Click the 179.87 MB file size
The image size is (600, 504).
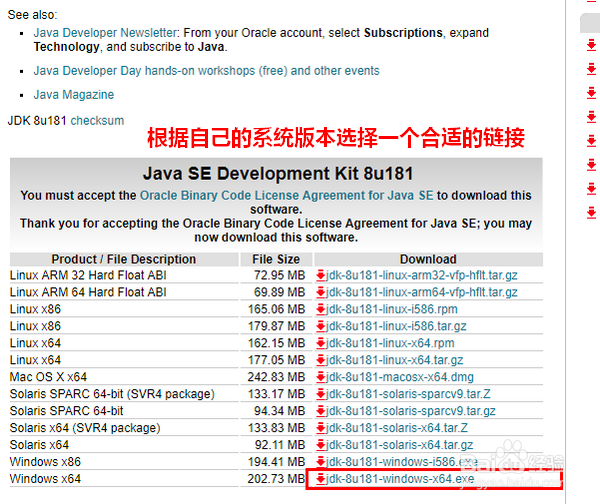click(x=276, y=326)
